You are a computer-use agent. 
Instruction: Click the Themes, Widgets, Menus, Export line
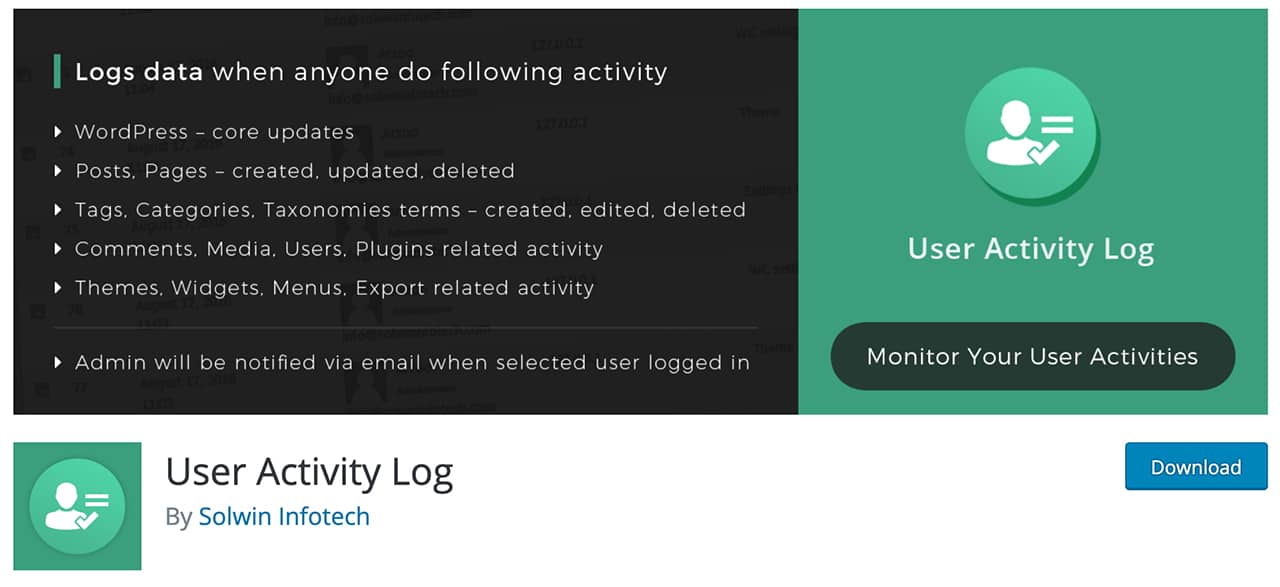(x=334, y=288)
